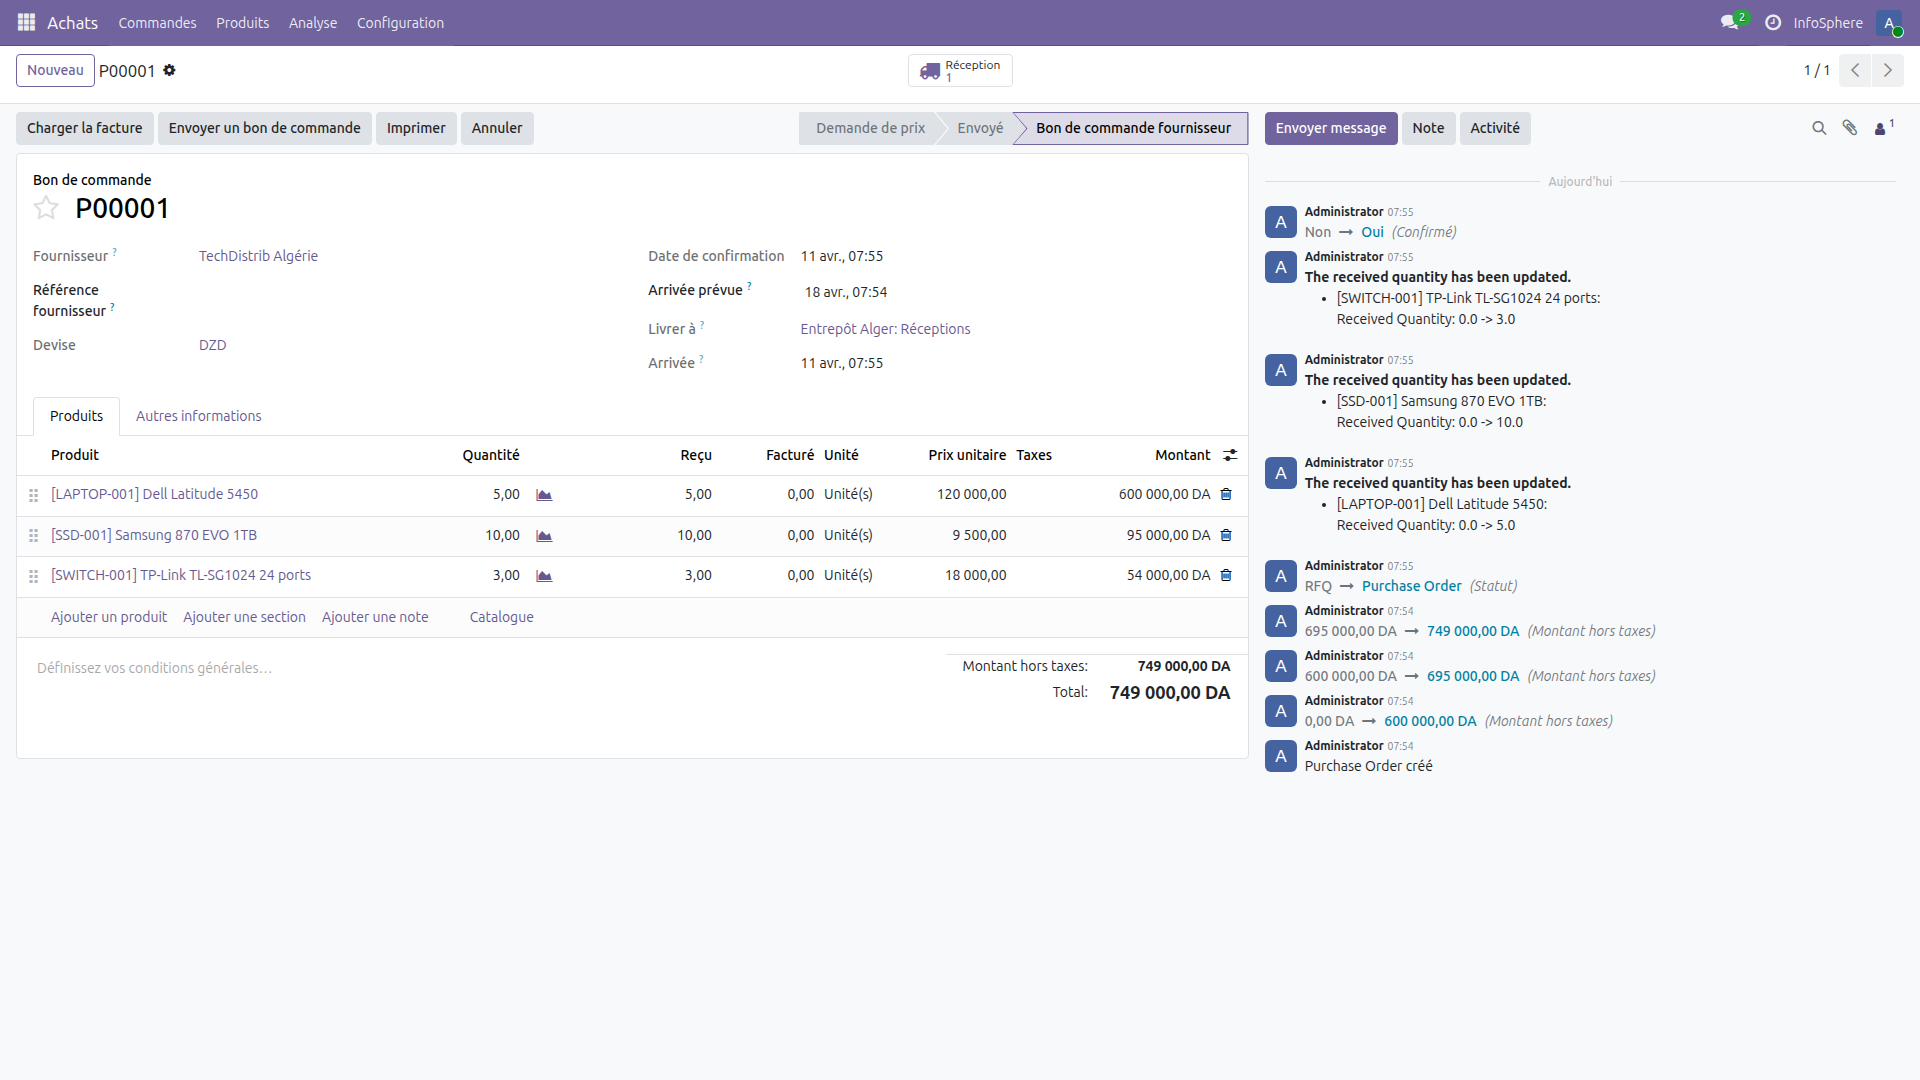Click the conditions générales text area
The height and width of the screenshot is (1080, 1920).
[154, 668]
